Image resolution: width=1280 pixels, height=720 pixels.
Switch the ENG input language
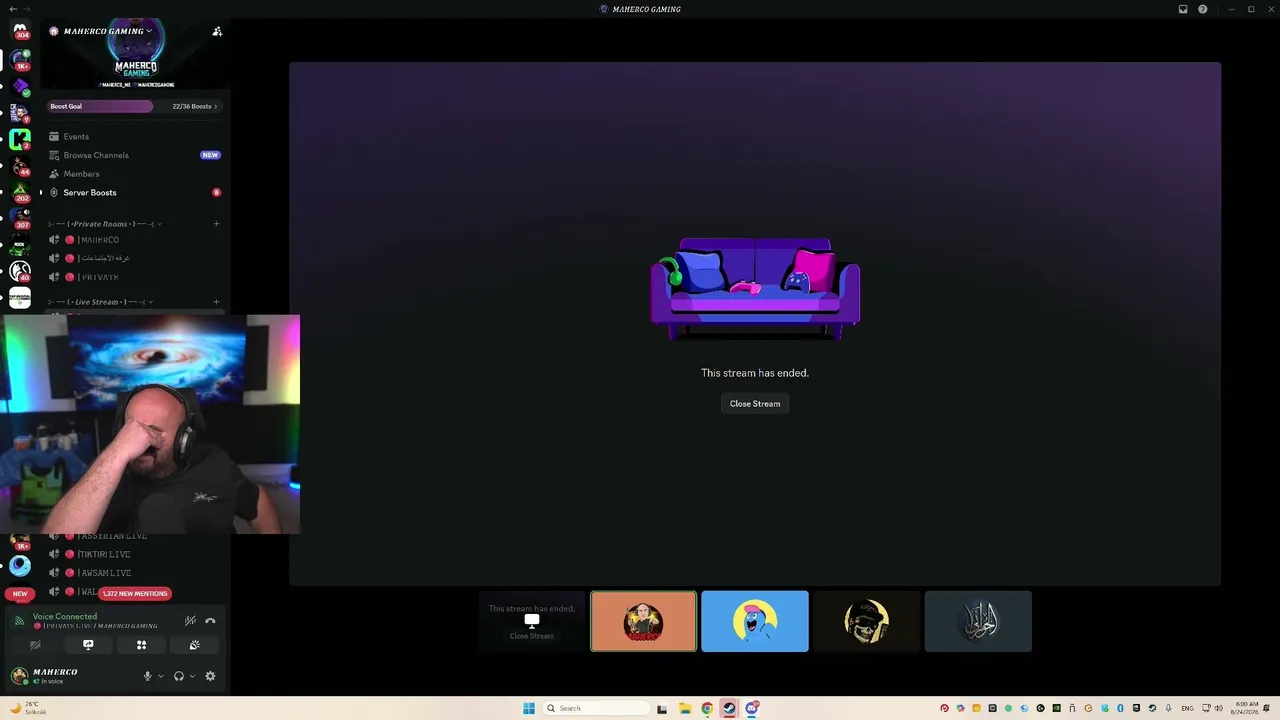tap(1187, 708)
